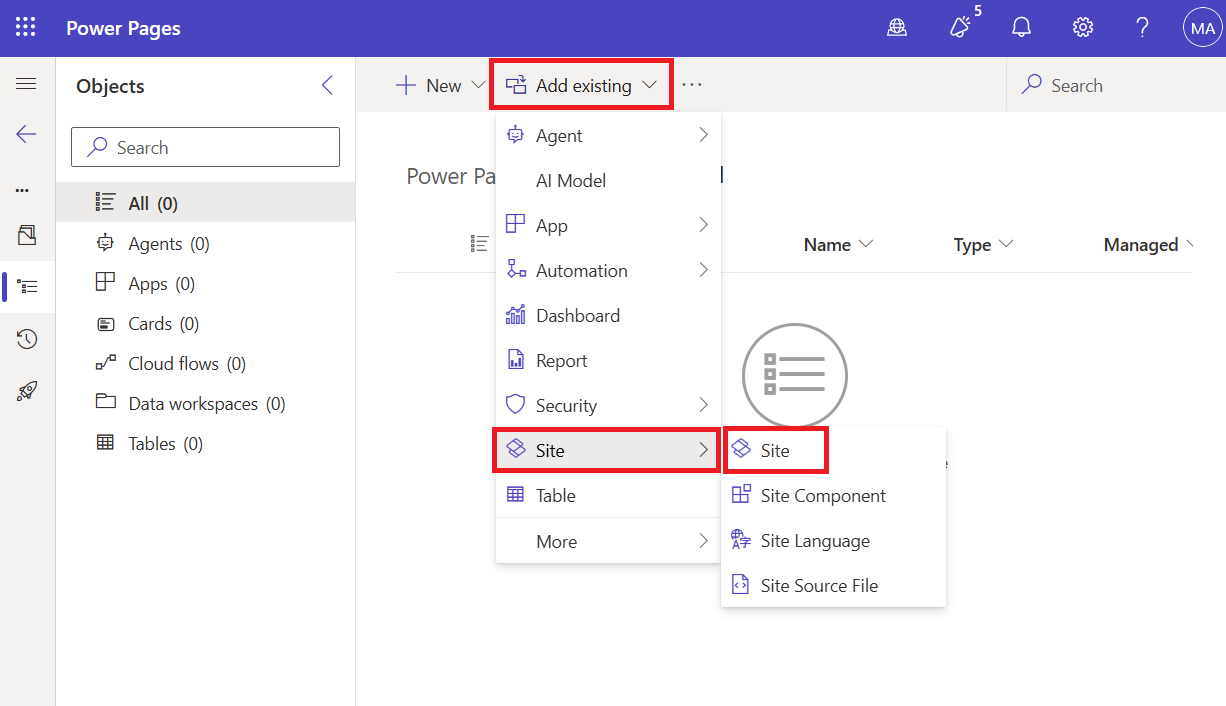The image size is (1226, 706).
Task: Open announcements megaphone with 5 badge
Action: tap(958, 27)
